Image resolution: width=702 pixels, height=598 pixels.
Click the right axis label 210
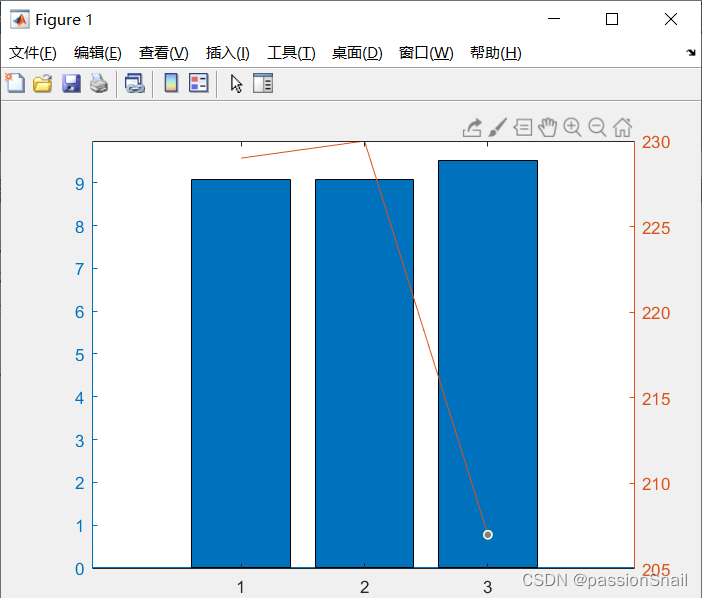(x=656, y=484)
